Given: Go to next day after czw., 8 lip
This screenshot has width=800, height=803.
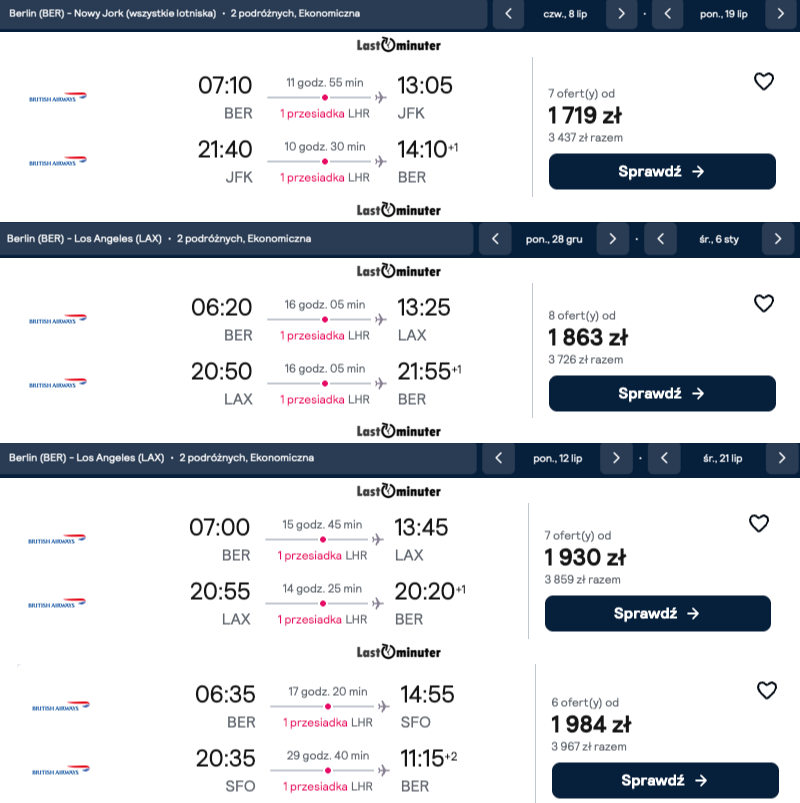Looking at the screenshot, I should point(621,14).
